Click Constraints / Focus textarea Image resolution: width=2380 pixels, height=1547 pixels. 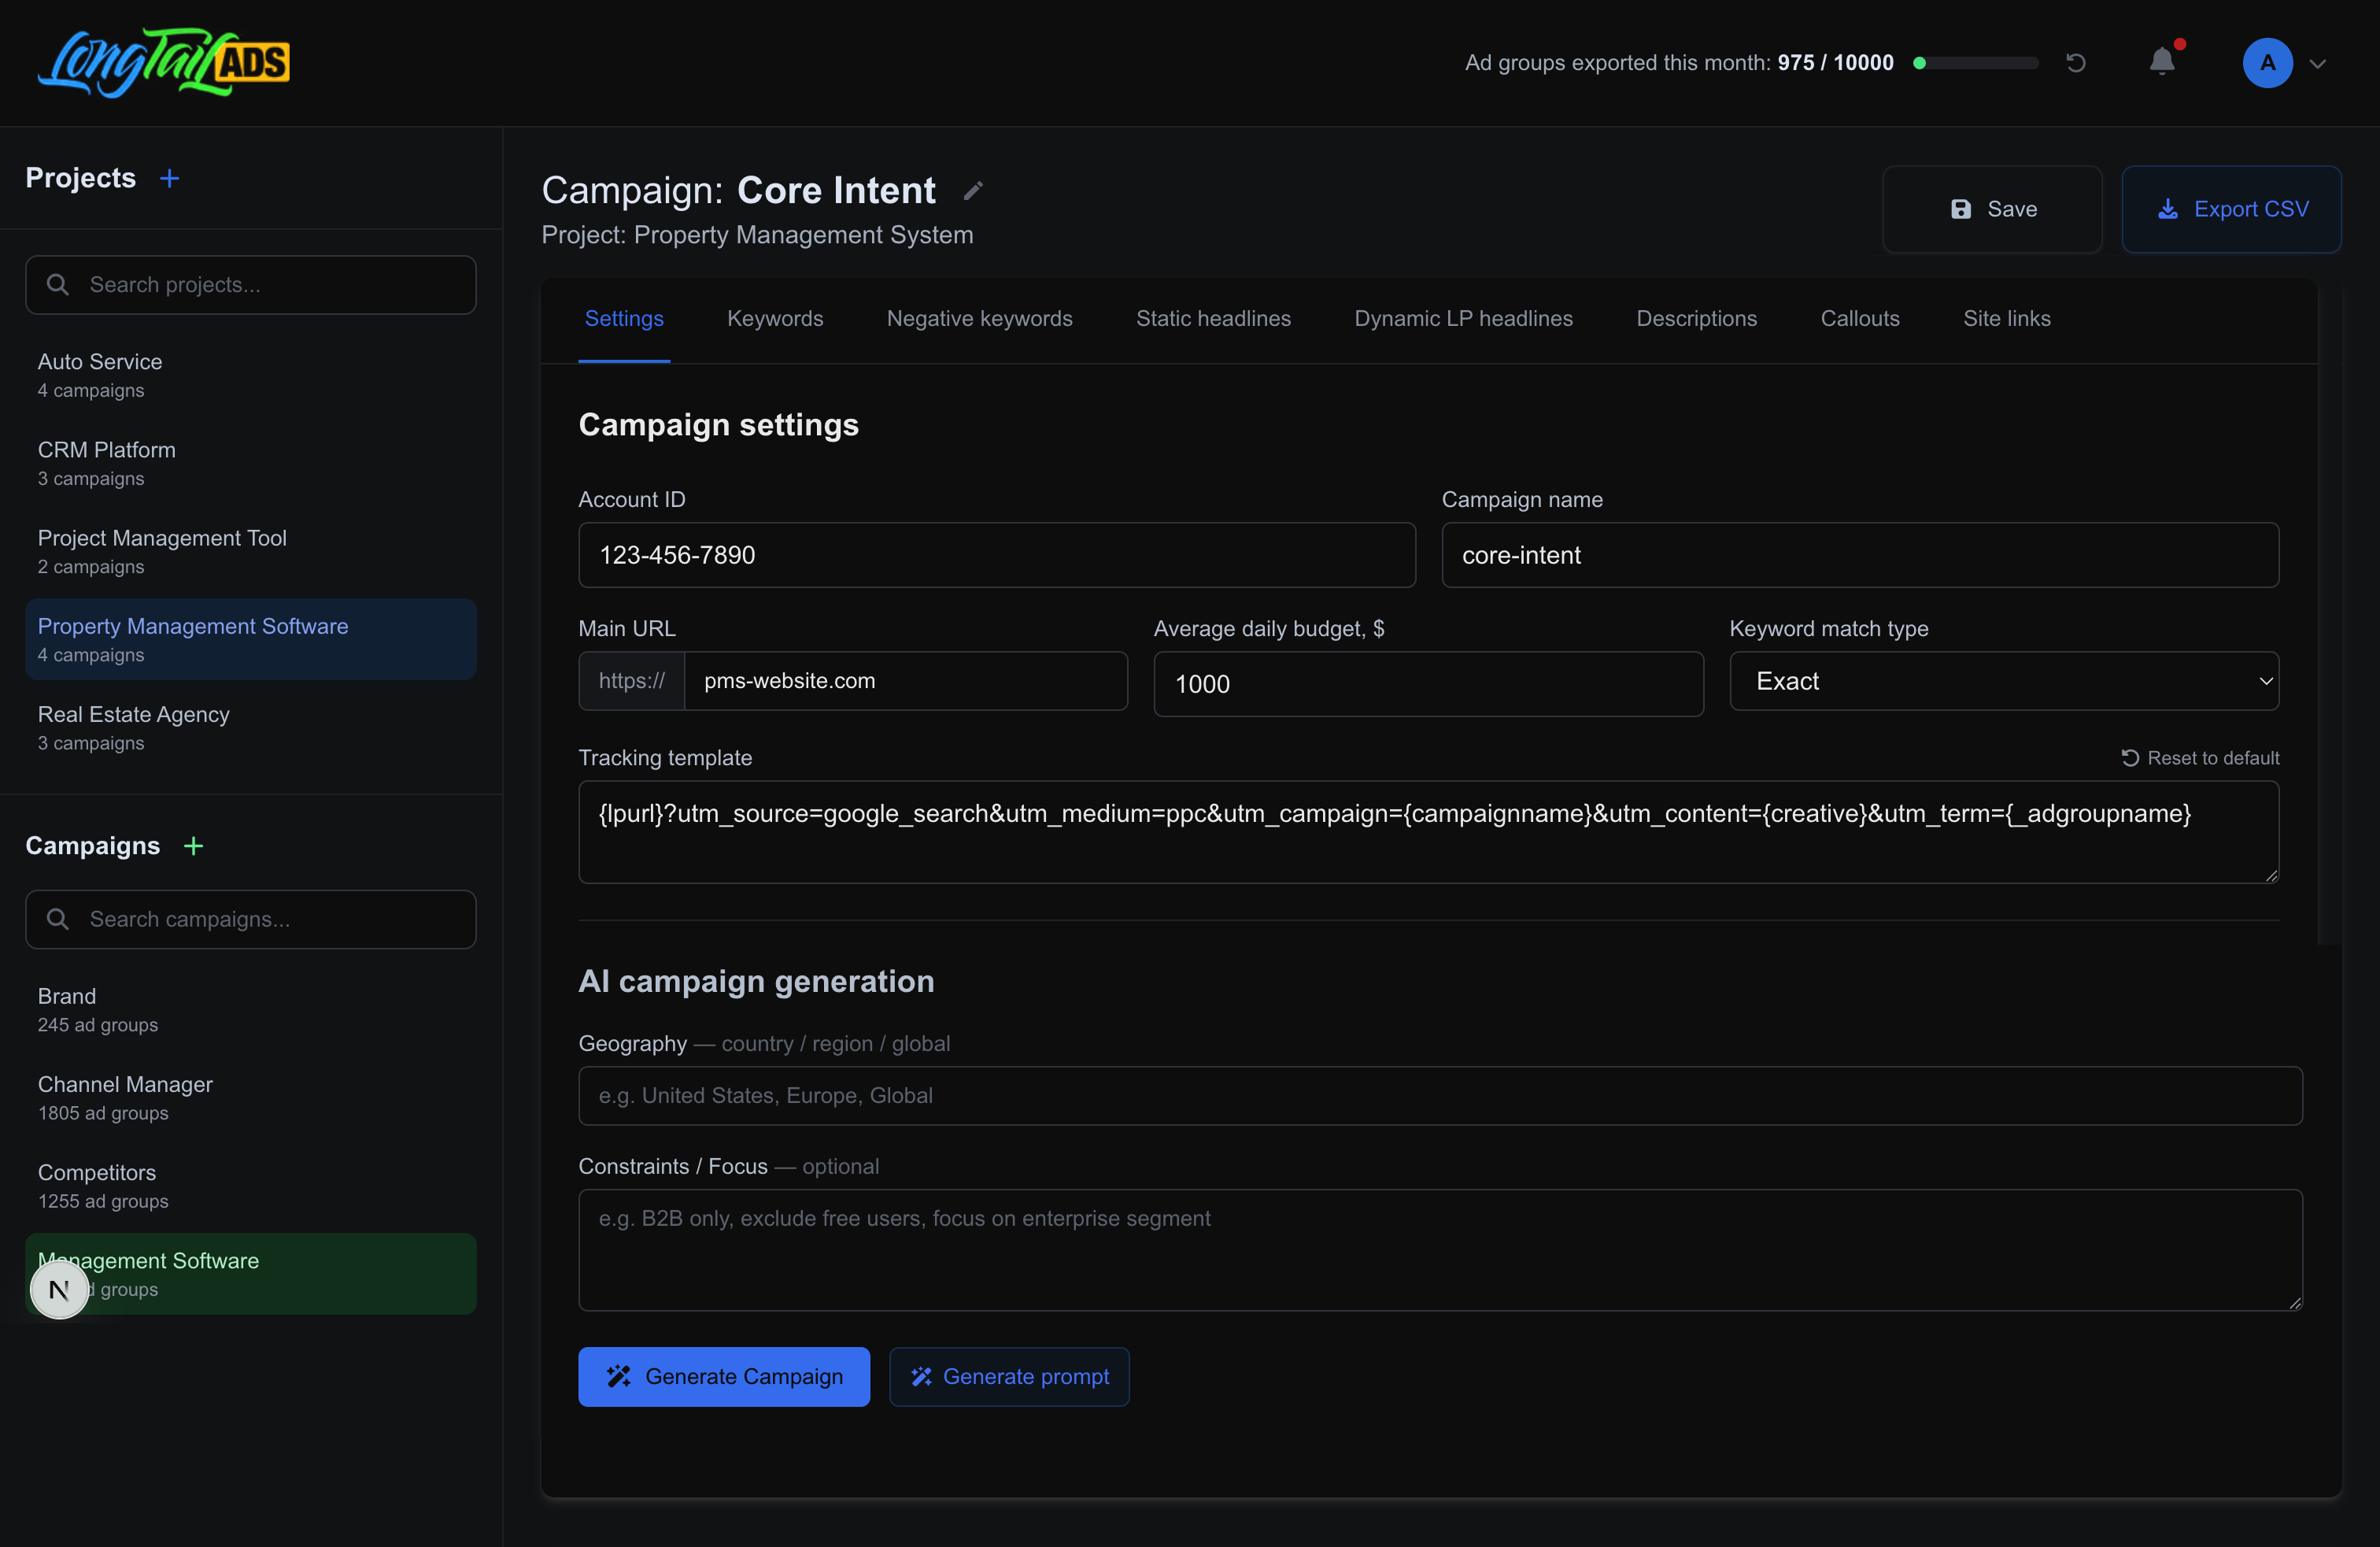coord(1440,1250)
